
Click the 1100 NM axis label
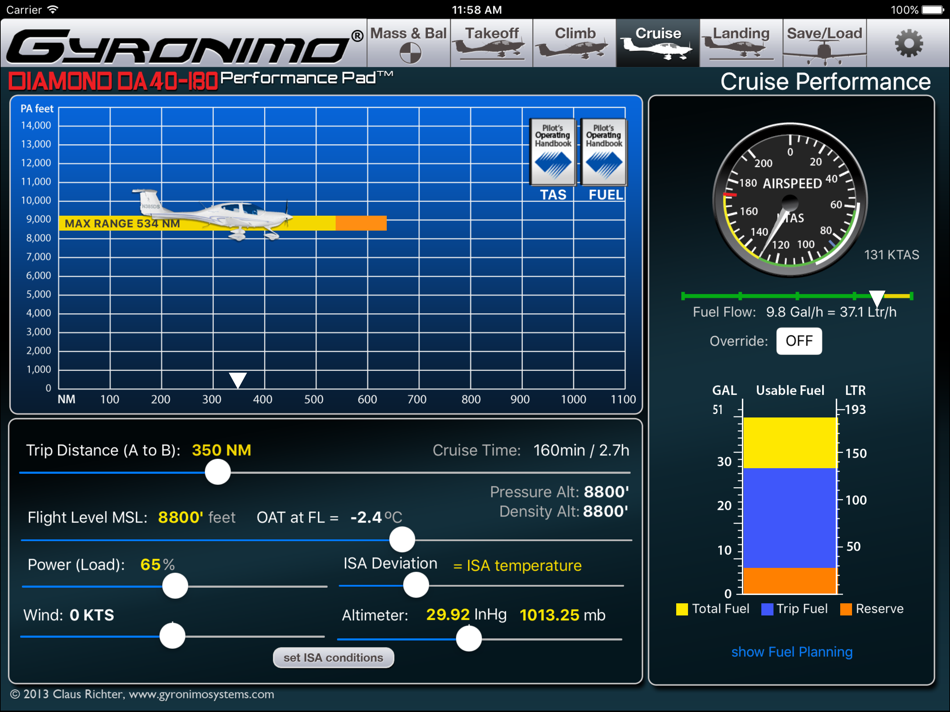[x=623, y=399]
